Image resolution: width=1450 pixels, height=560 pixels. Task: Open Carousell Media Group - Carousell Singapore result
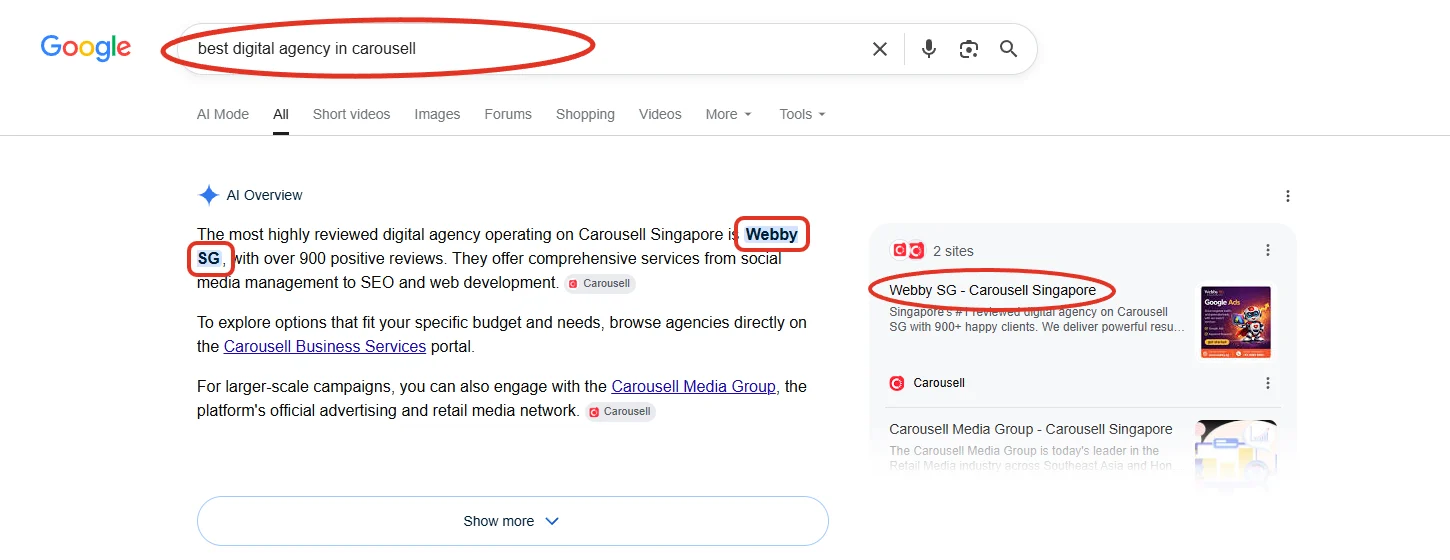pyautogui.click(x=1030, y=429)
